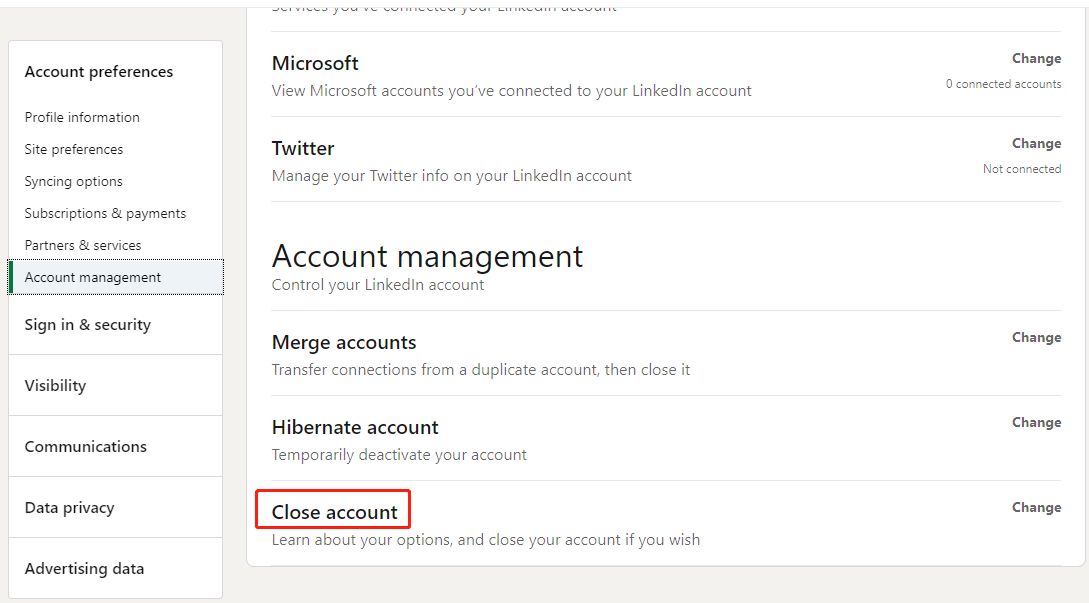The height and width of the screenshot is (603, 1089).
Task: View Subscriptions & payments settings
Action: 105,213
